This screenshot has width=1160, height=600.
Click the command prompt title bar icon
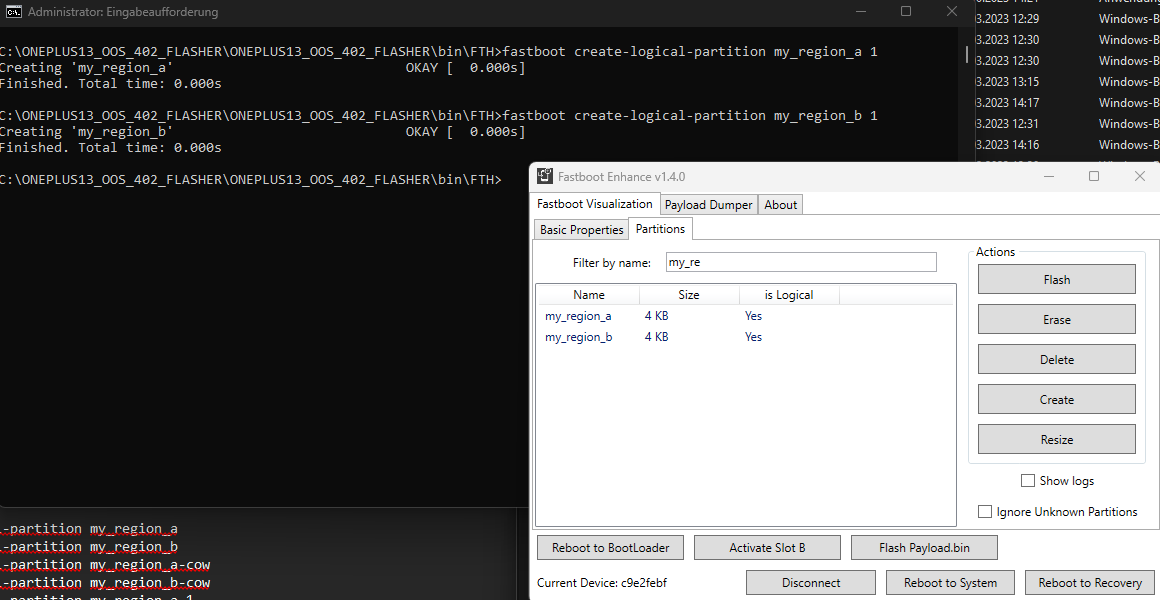click(x=11, y=12)
